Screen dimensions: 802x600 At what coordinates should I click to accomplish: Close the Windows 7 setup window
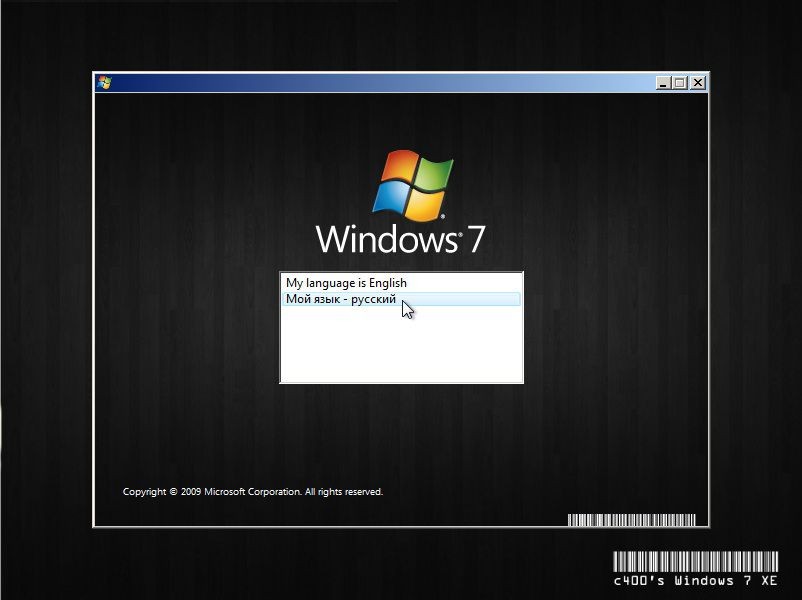point(698,83)
